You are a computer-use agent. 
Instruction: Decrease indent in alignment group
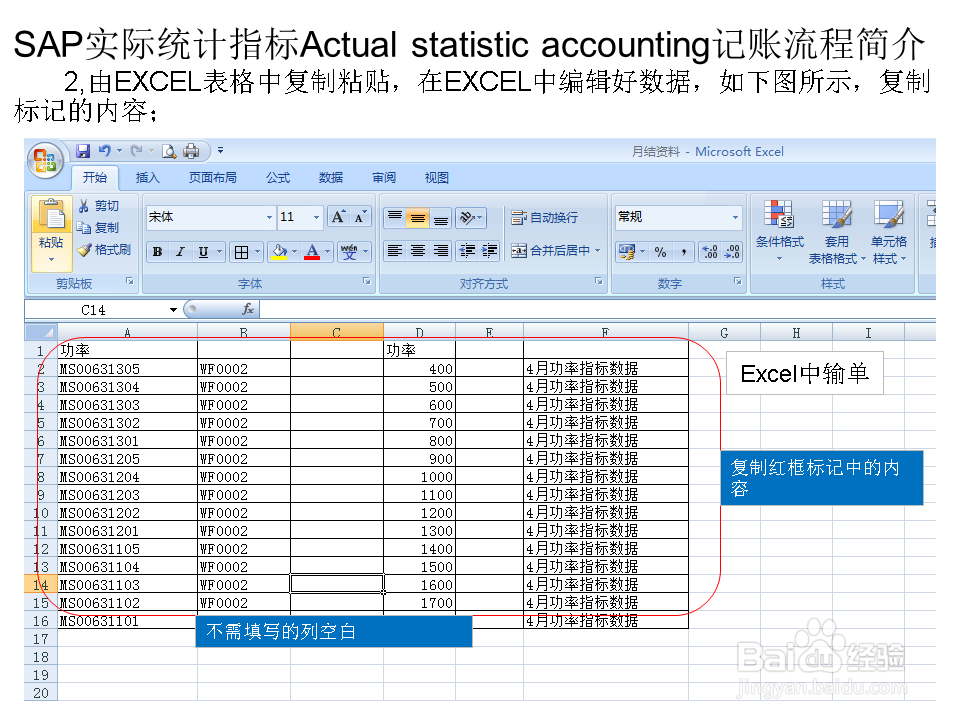[x=467, y=250]
